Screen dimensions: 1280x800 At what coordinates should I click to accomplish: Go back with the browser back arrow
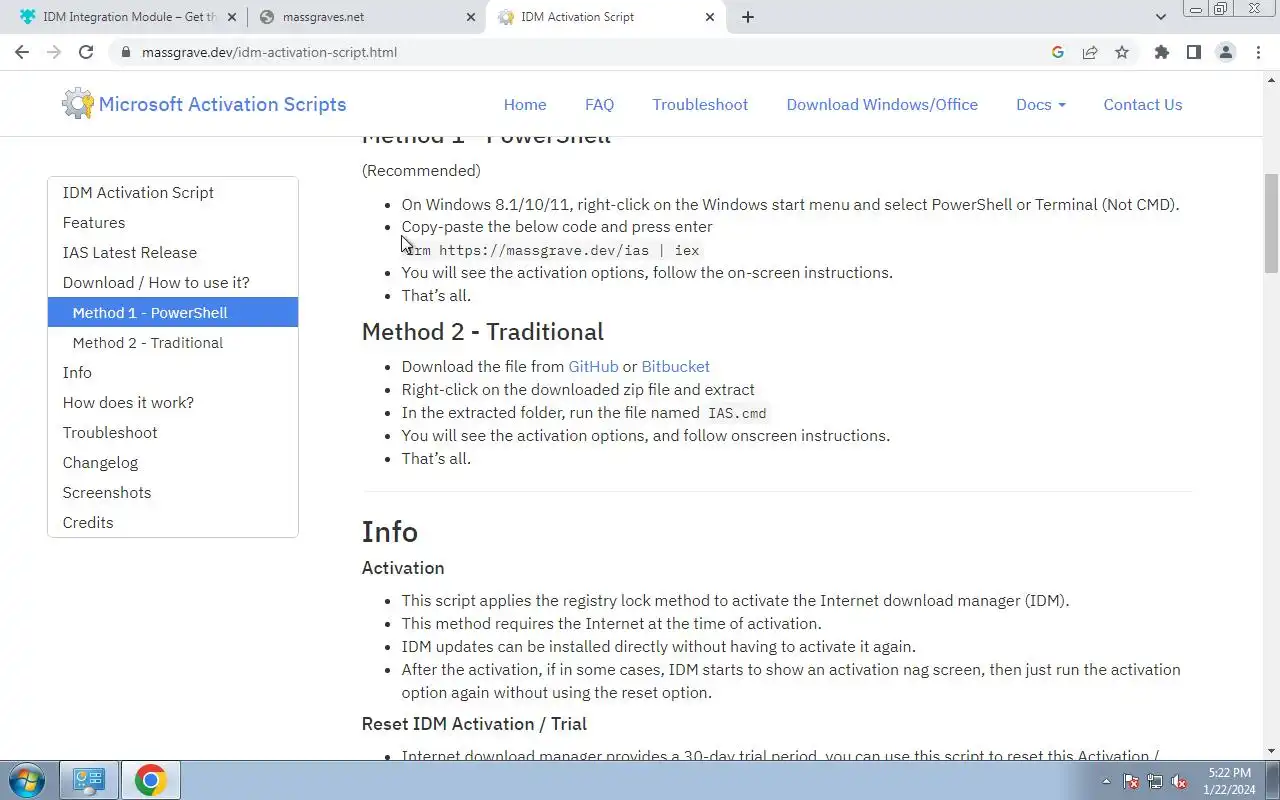(22, 52)
